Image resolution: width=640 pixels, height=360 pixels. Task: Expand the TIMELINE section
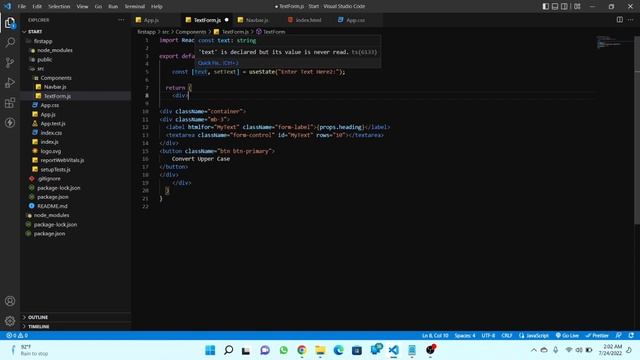click(76, 327)
